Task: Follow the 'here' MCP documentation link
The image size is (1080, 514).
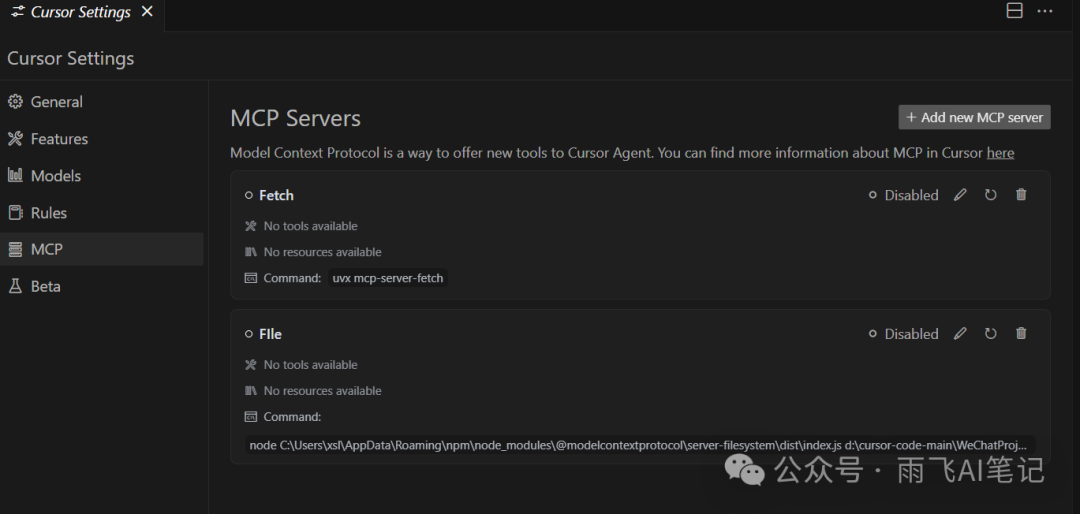Action: 1000,153
